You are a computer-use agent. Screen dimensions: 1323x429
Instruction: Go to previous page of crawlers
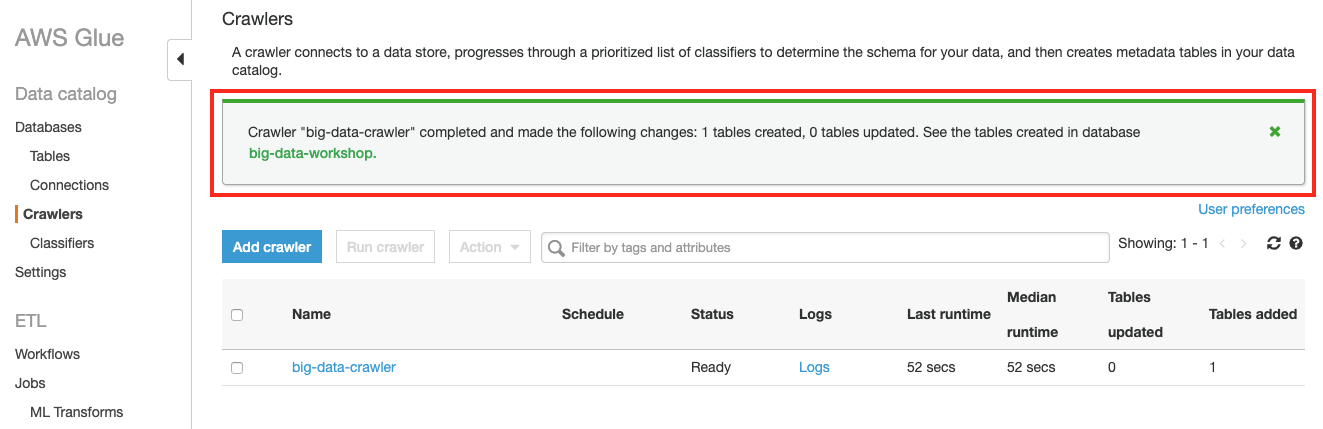point(1222,244)
